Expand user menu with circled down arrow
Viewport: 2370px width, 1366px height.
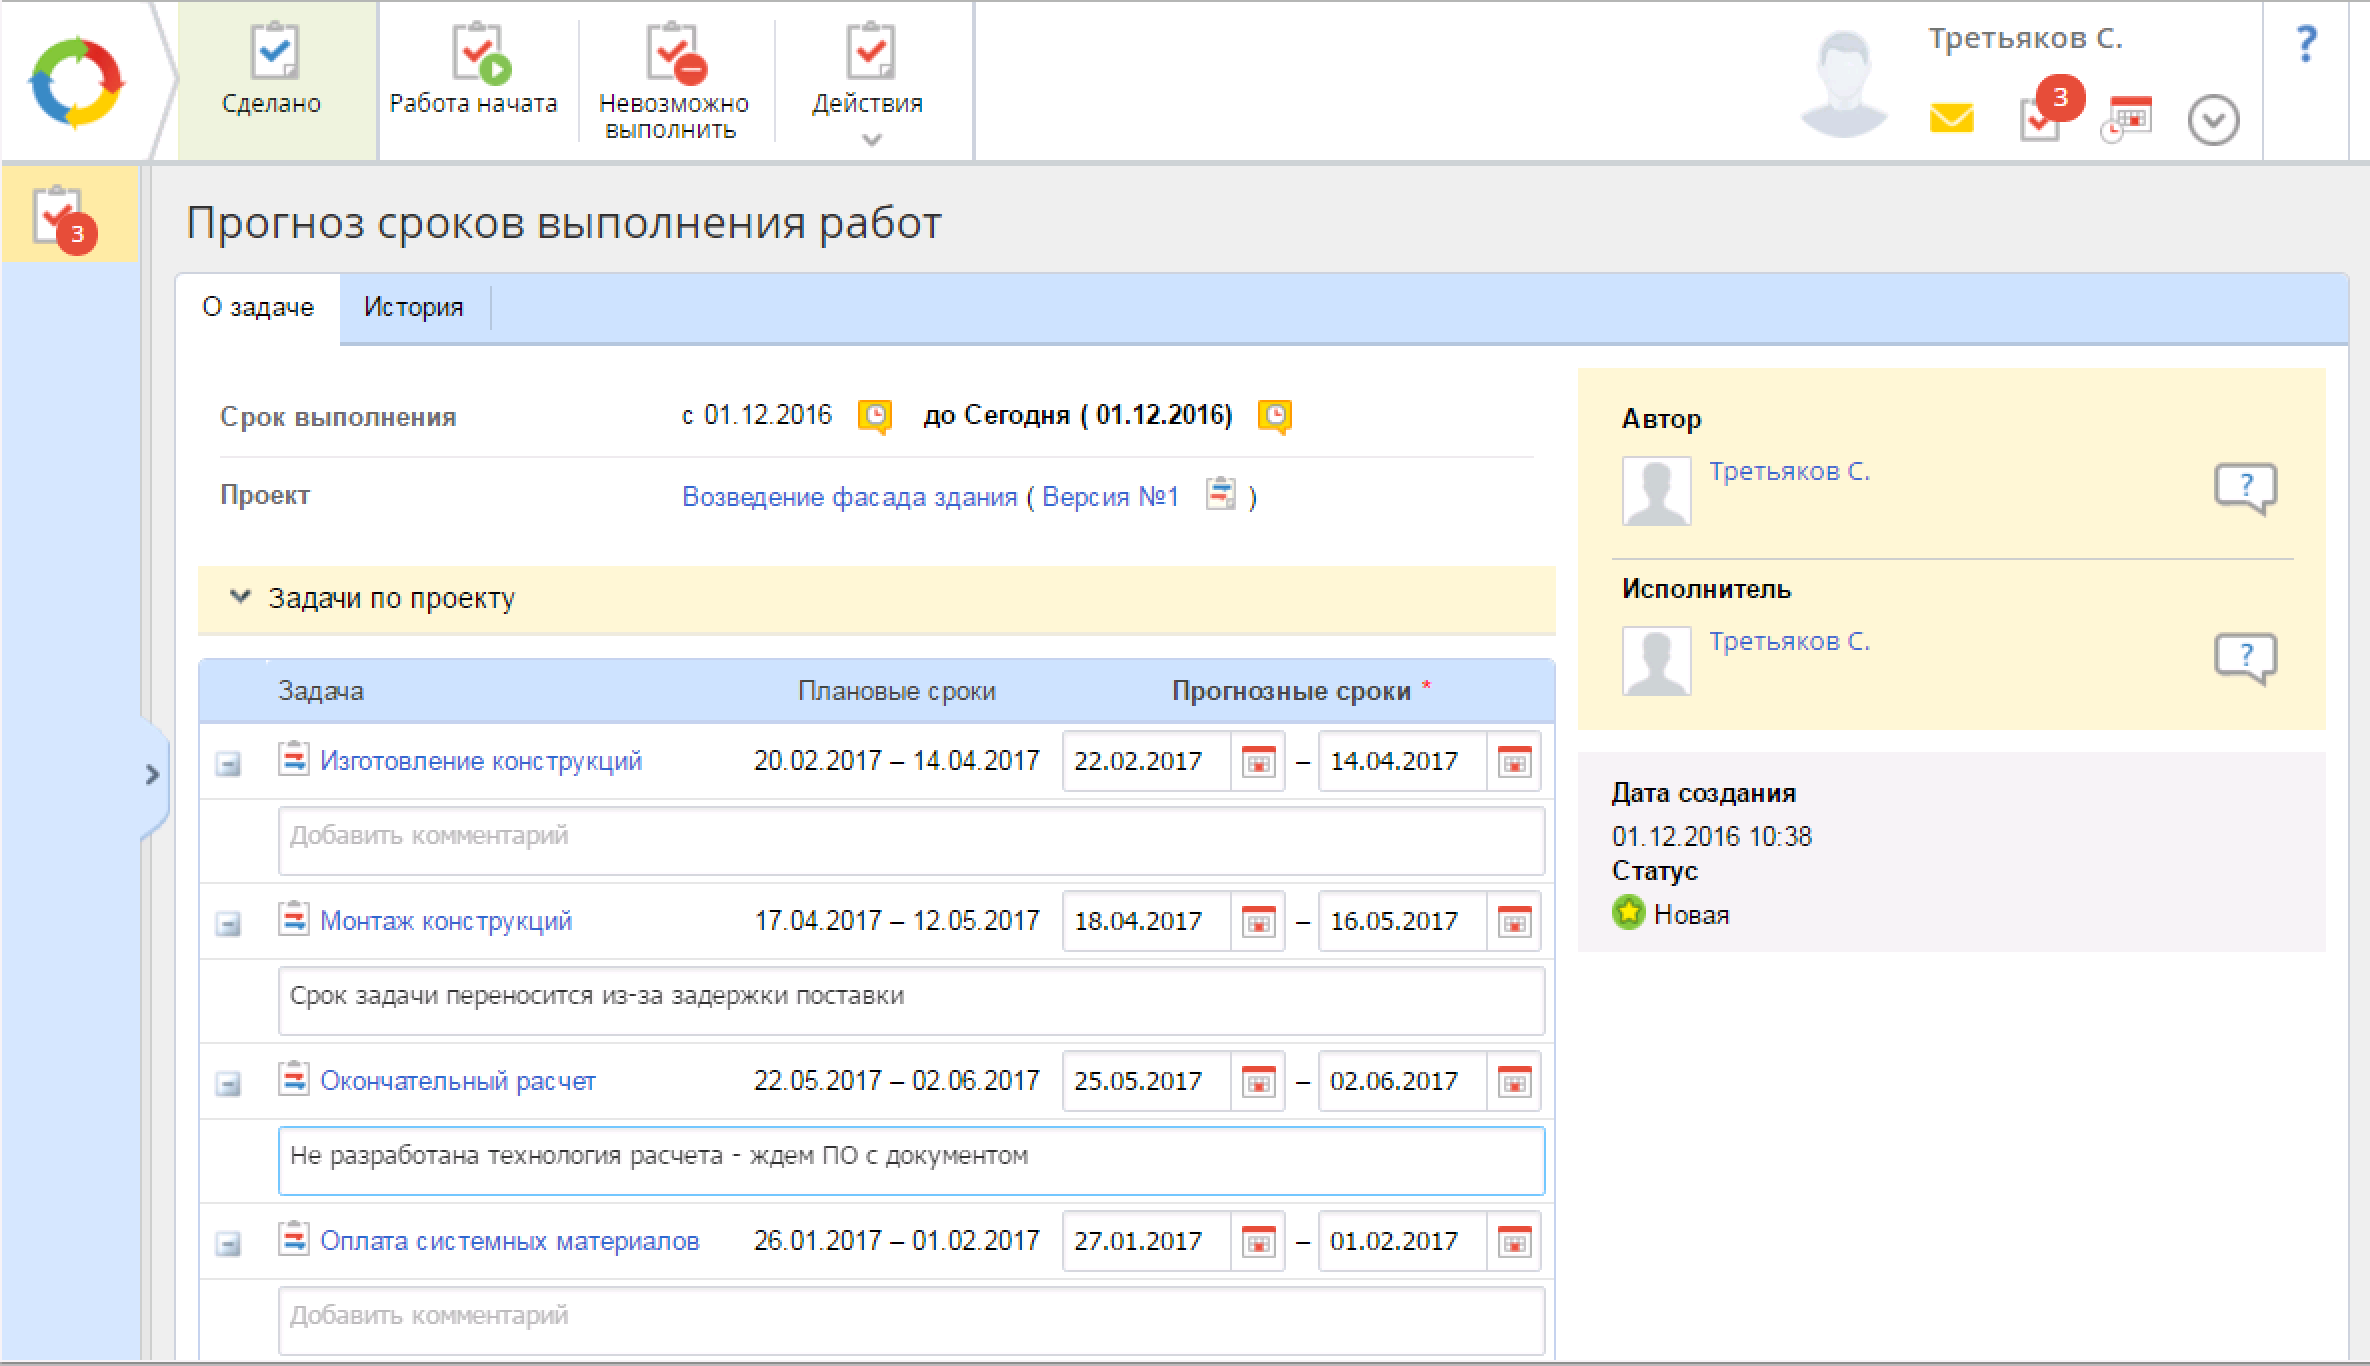coord(2212,121)
